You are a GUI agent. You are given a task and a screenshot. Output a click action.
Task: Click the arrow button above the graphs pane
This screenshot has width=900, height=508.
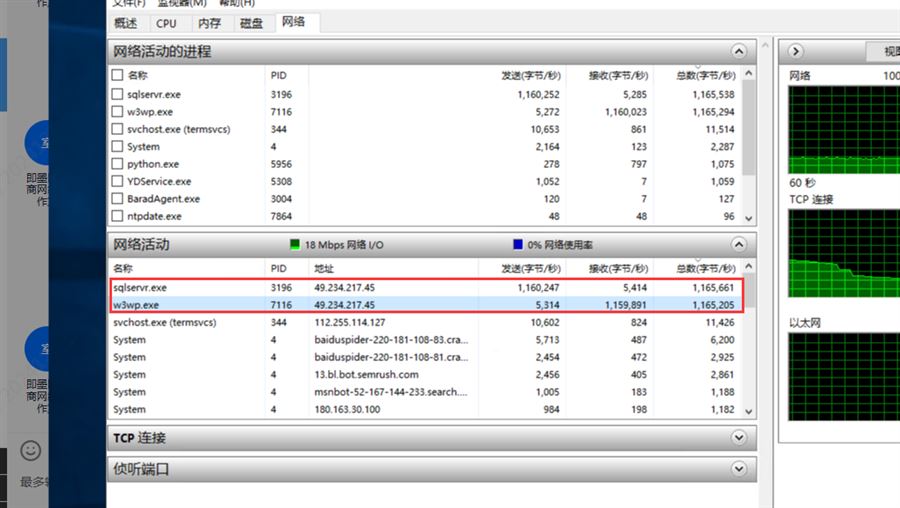pyautogui.click(x=796, y=51)
